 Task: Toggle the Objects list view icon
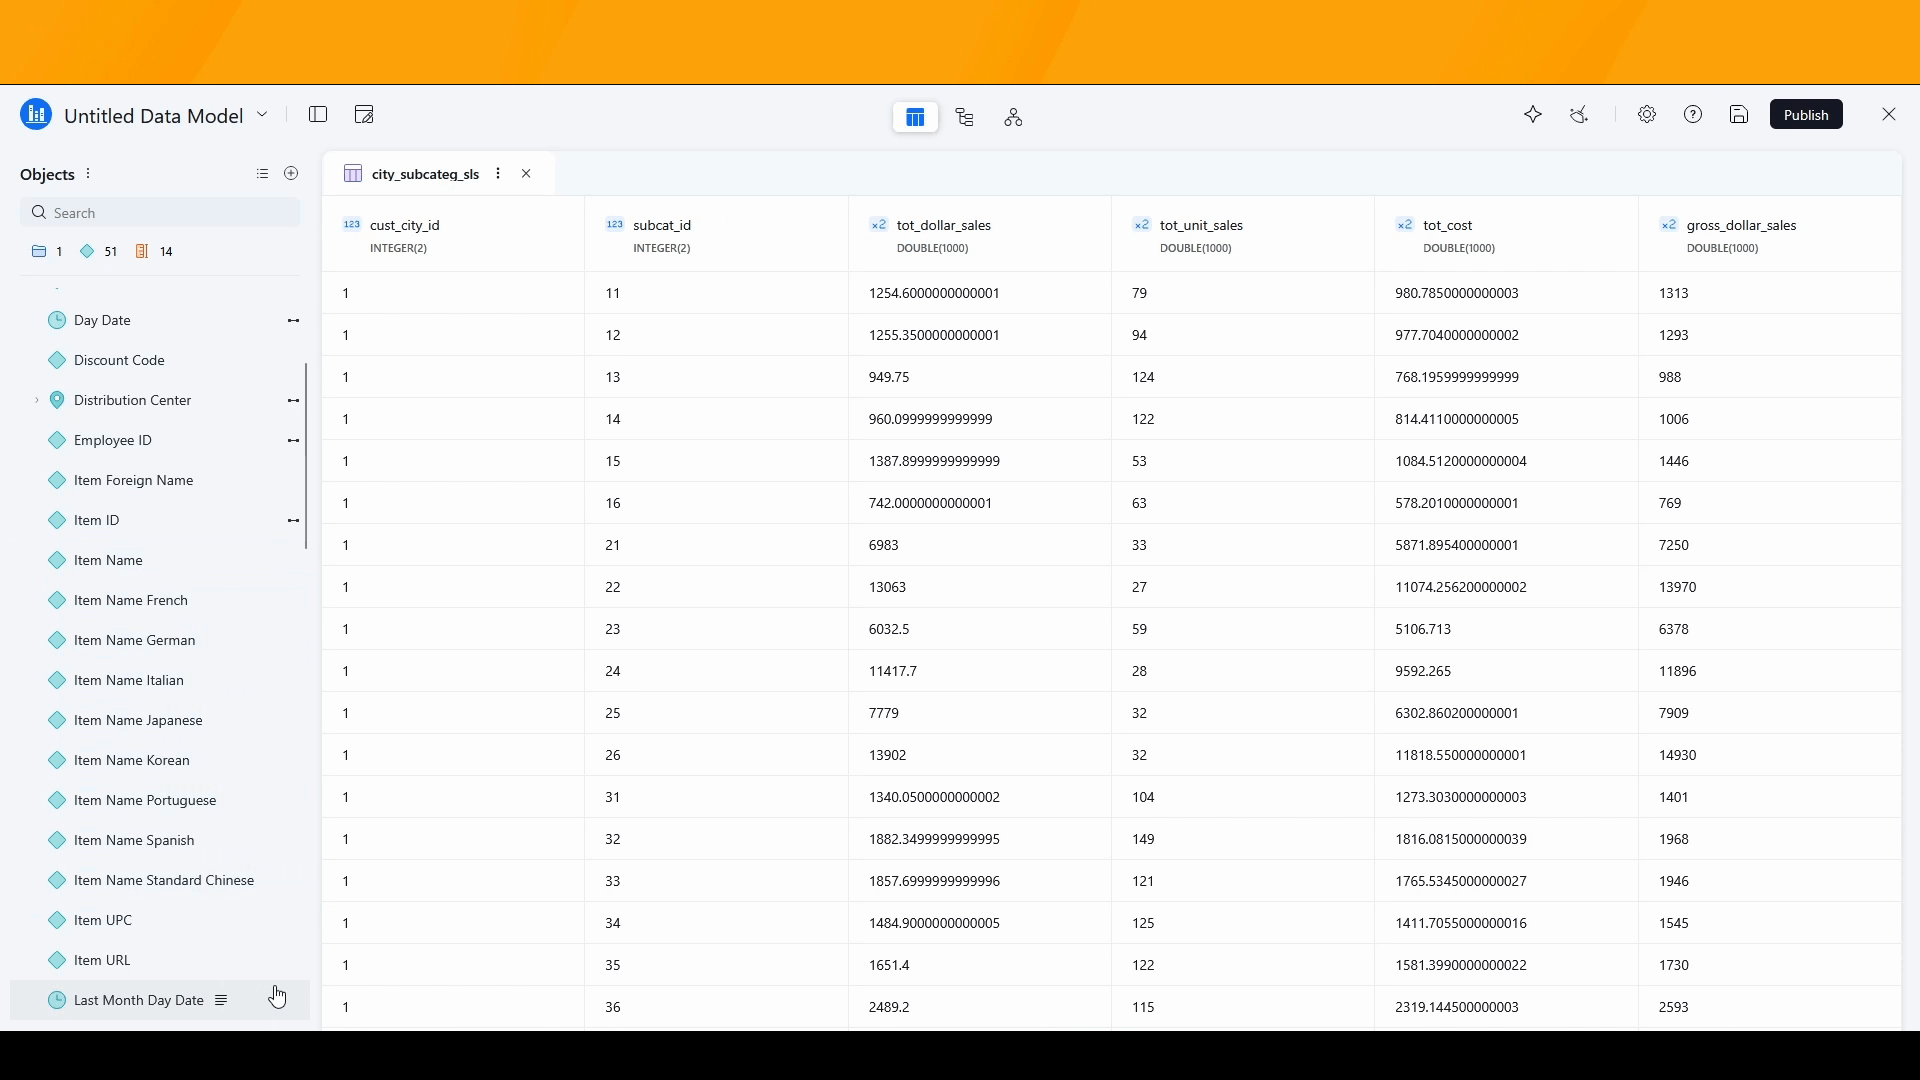click(x=262, y=174)
